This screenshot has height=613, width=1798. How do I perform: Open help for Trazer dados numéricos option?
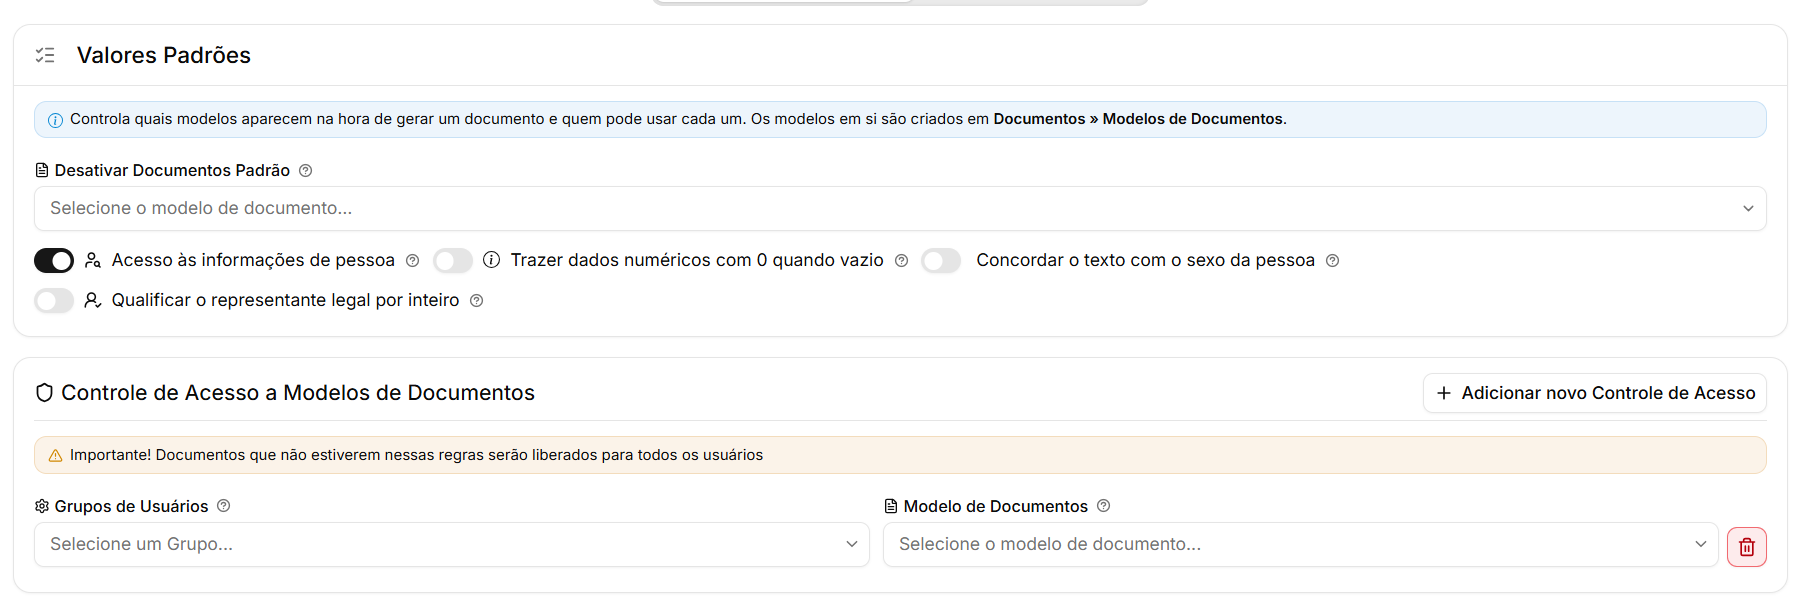click(x=901, y=261)
